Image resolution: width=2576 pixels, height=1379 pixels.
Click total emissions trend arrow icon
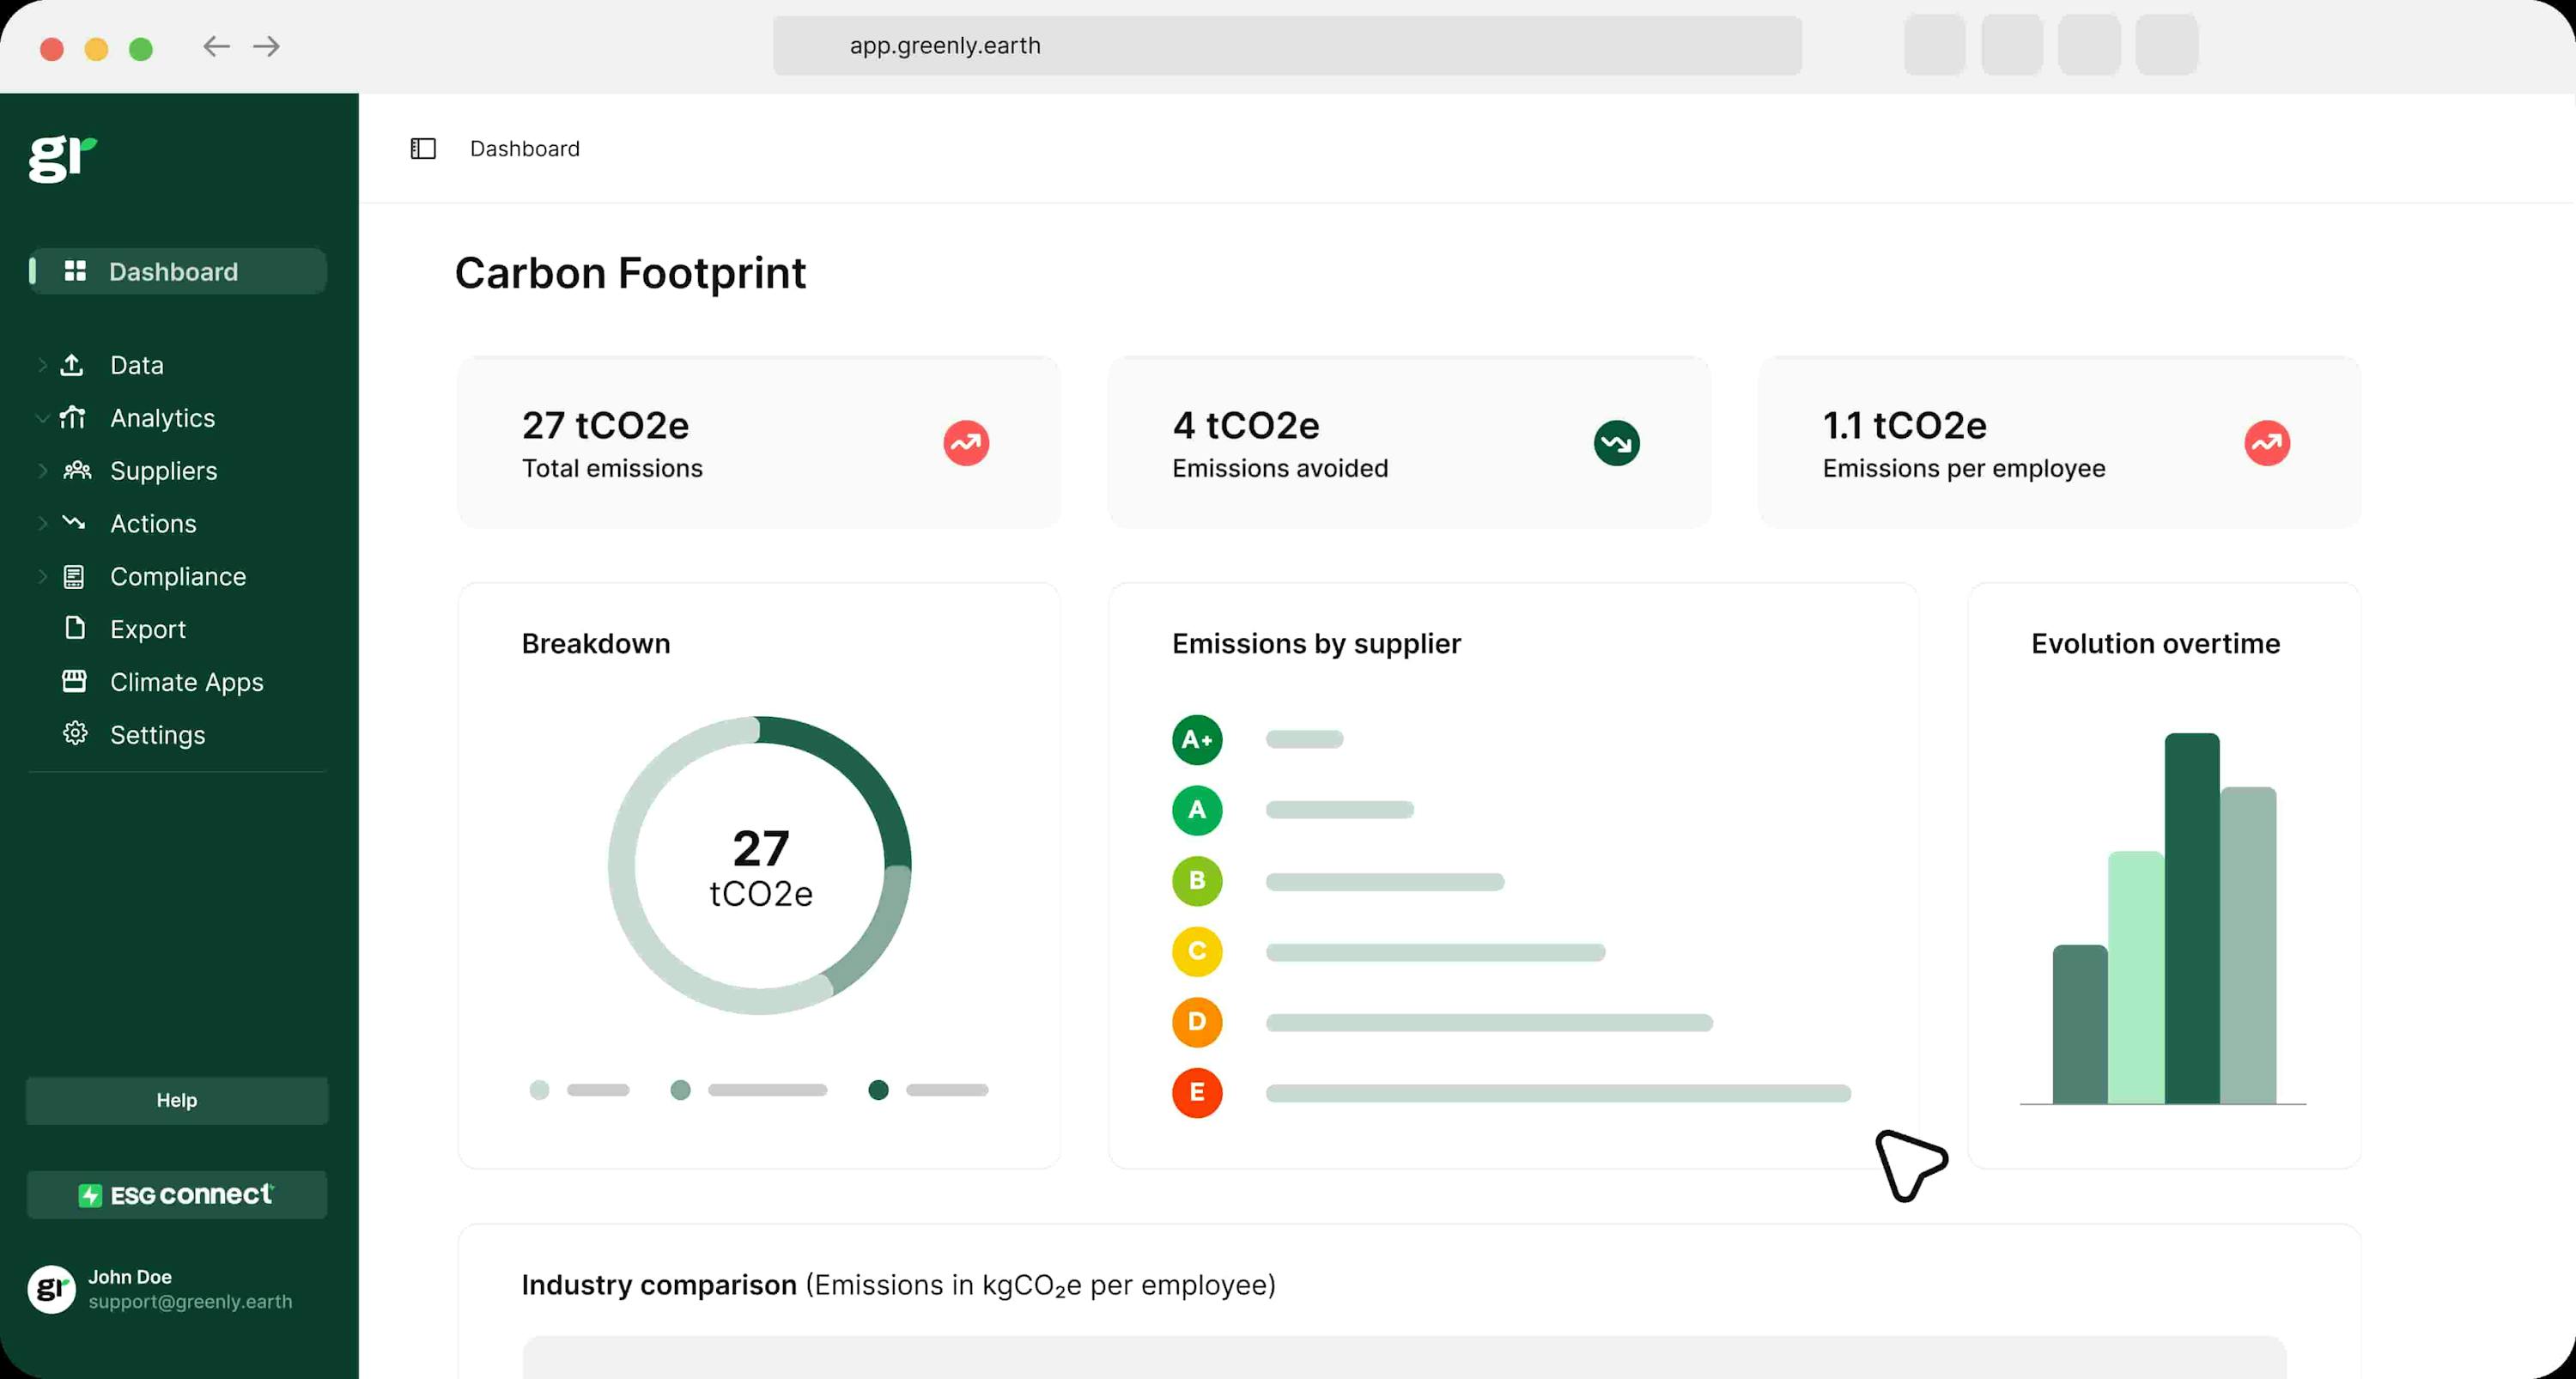964,443
